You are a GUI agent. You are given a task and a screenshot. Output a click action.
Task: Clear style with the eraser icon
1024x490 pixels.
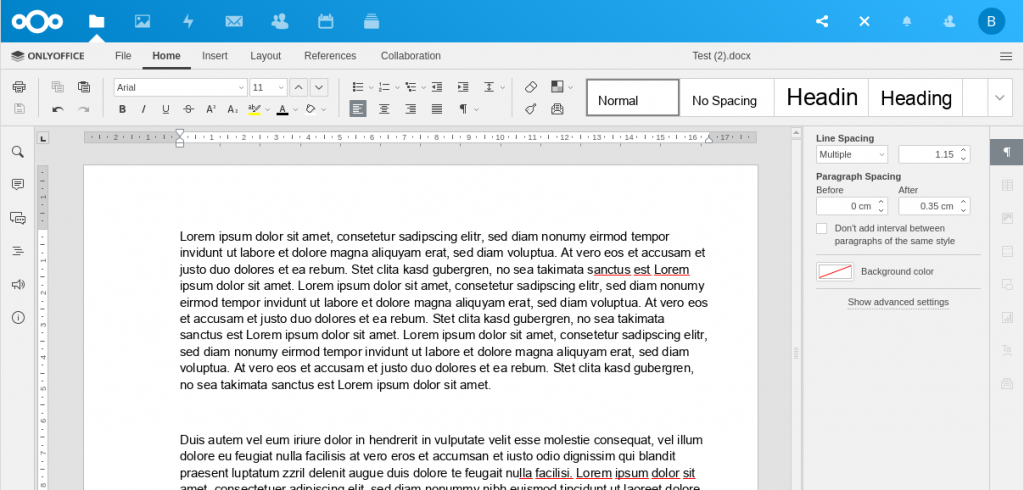pyautogui.click(x=531, y=87)
